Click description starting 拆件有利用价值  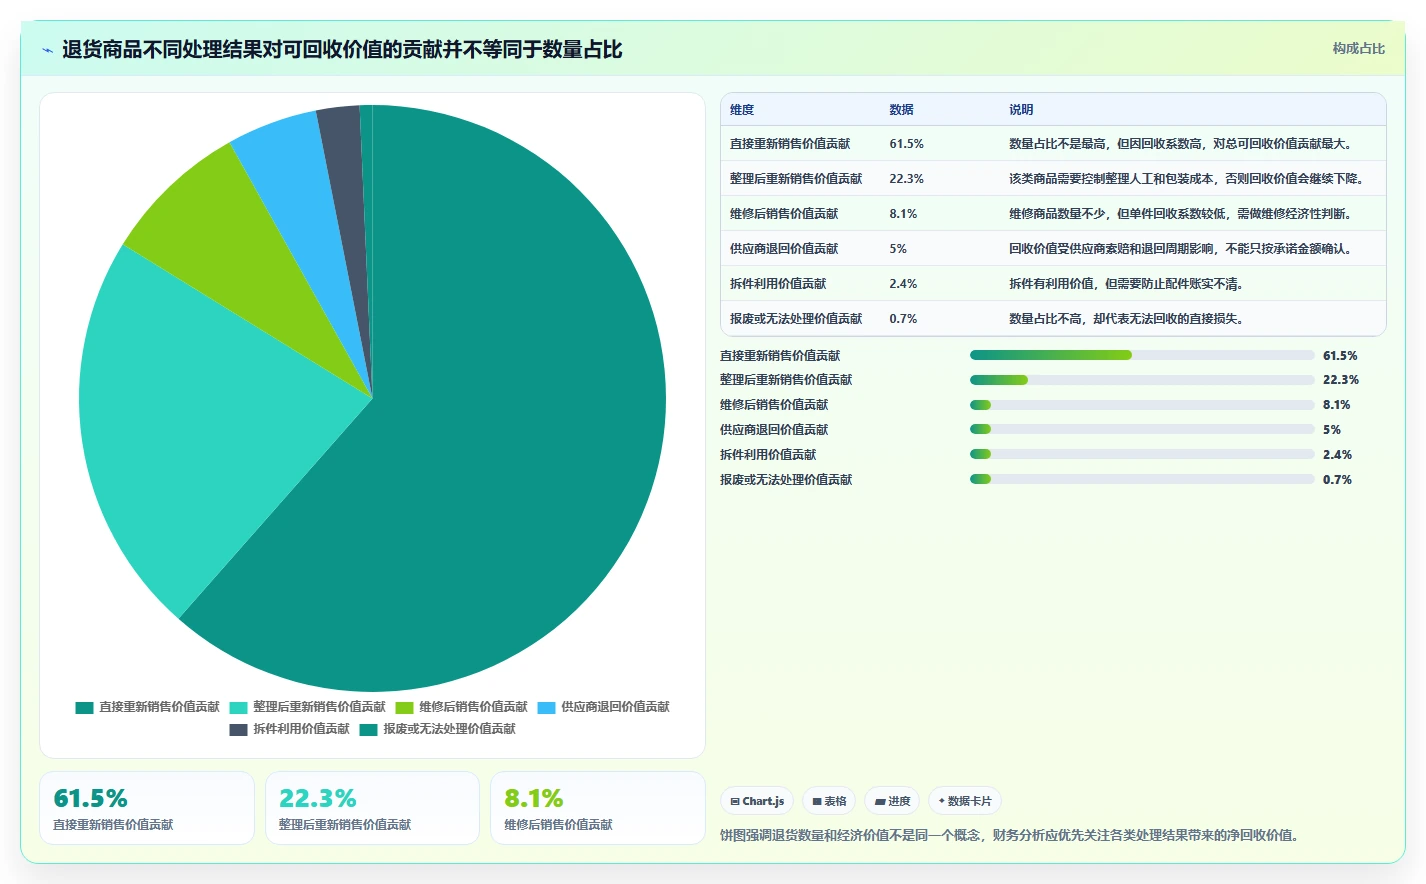click(x=1128, y=284)
